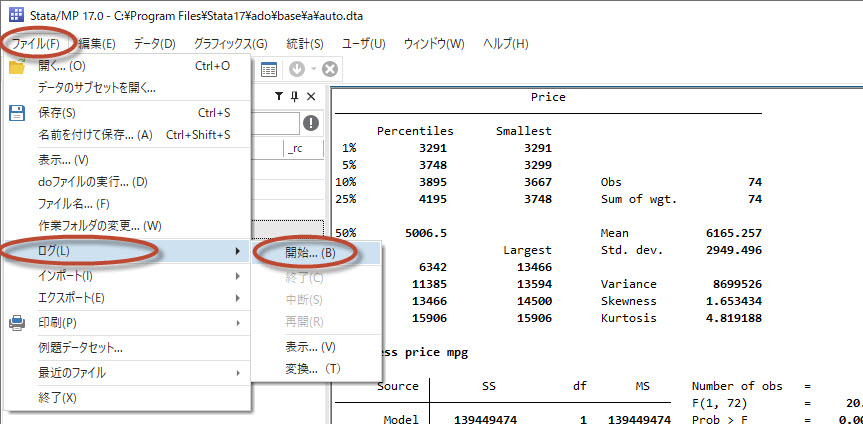863x424 pixels.
Task: Open the 編集(E) menu
Action: [97, 44]
